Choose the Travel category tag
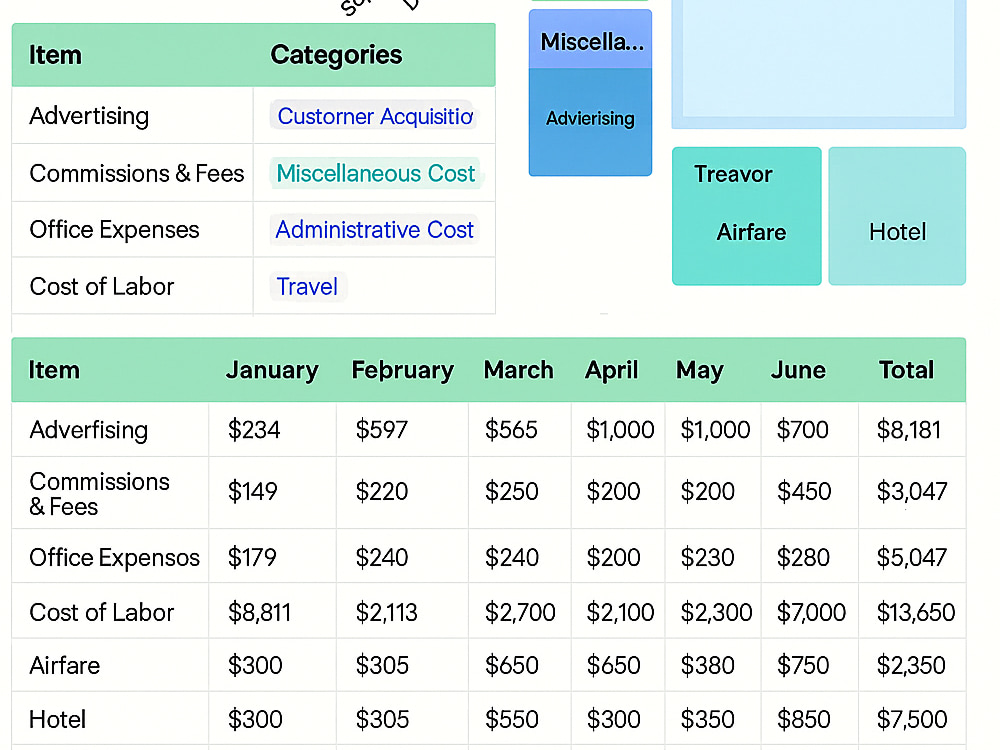 click(307, 286)
